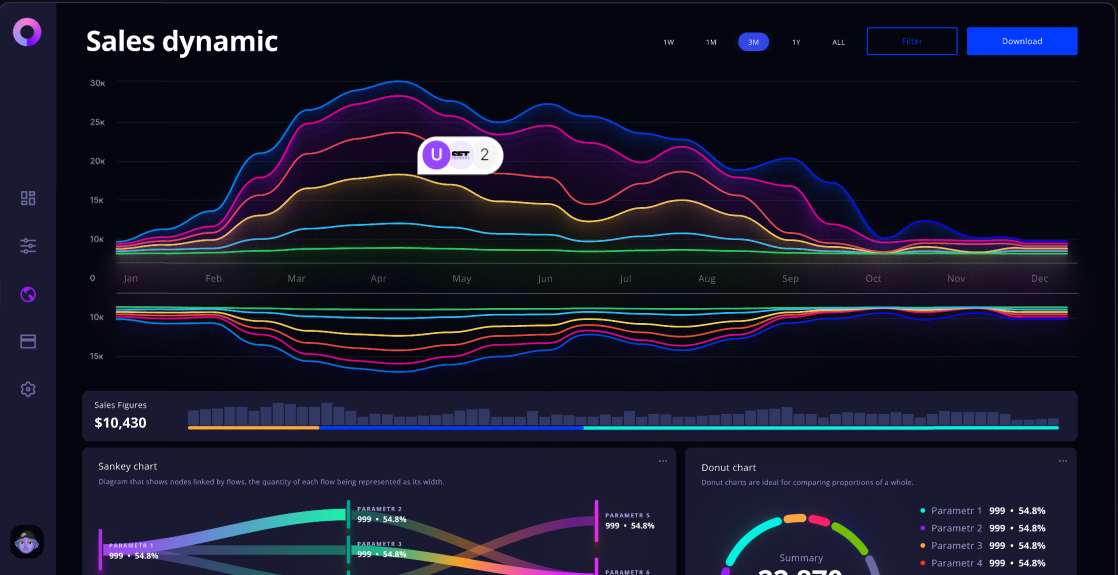
Task: Click the teal segment of sales progress bar
Action: (821, 427)
